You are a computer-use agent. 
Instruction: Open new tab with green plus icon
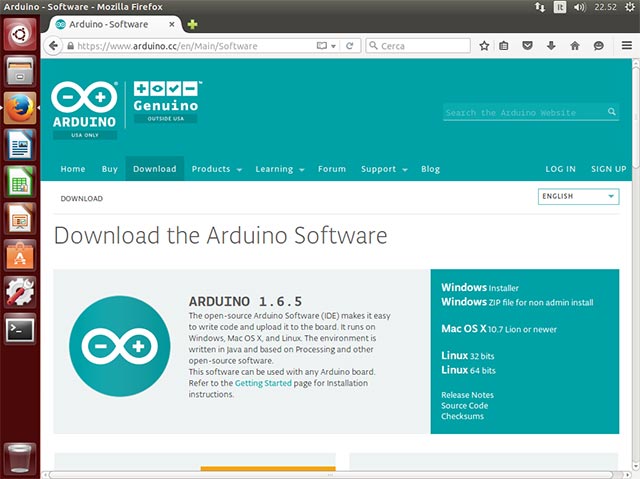coord(192,24)
